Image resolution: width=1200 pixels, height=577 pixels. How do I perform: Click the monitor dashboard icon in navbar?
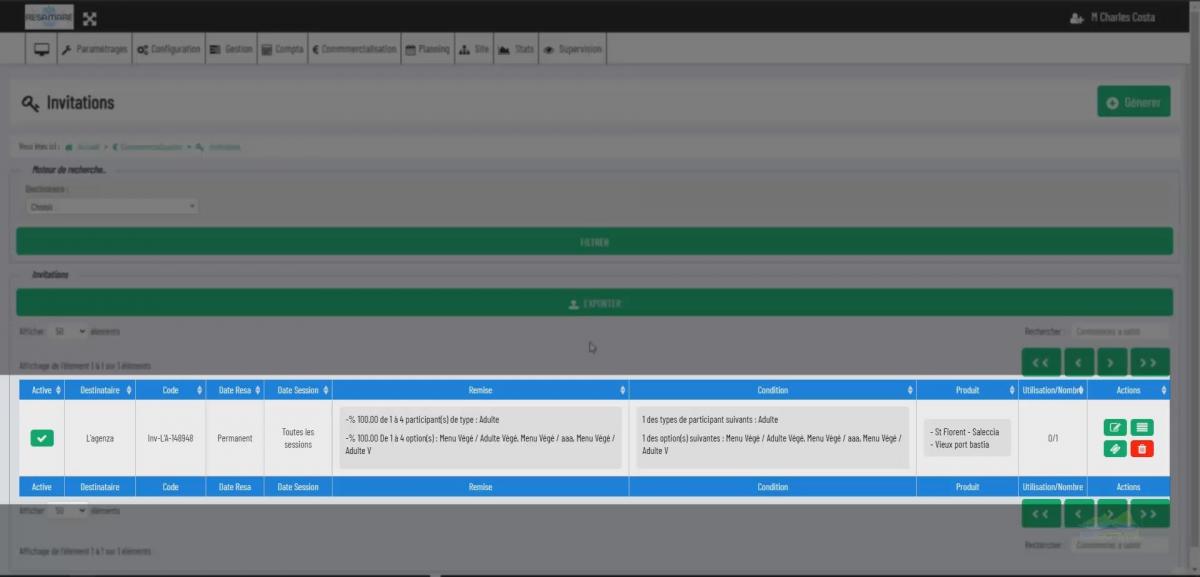point(41,49)
